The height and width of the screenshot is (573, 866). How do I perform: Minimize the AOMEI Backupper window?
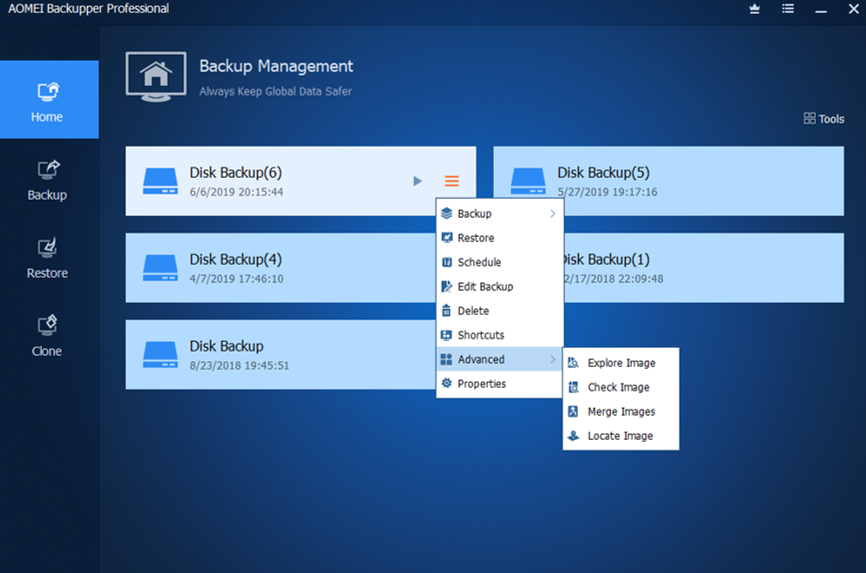pyautogui.click(x=821, y=10)
